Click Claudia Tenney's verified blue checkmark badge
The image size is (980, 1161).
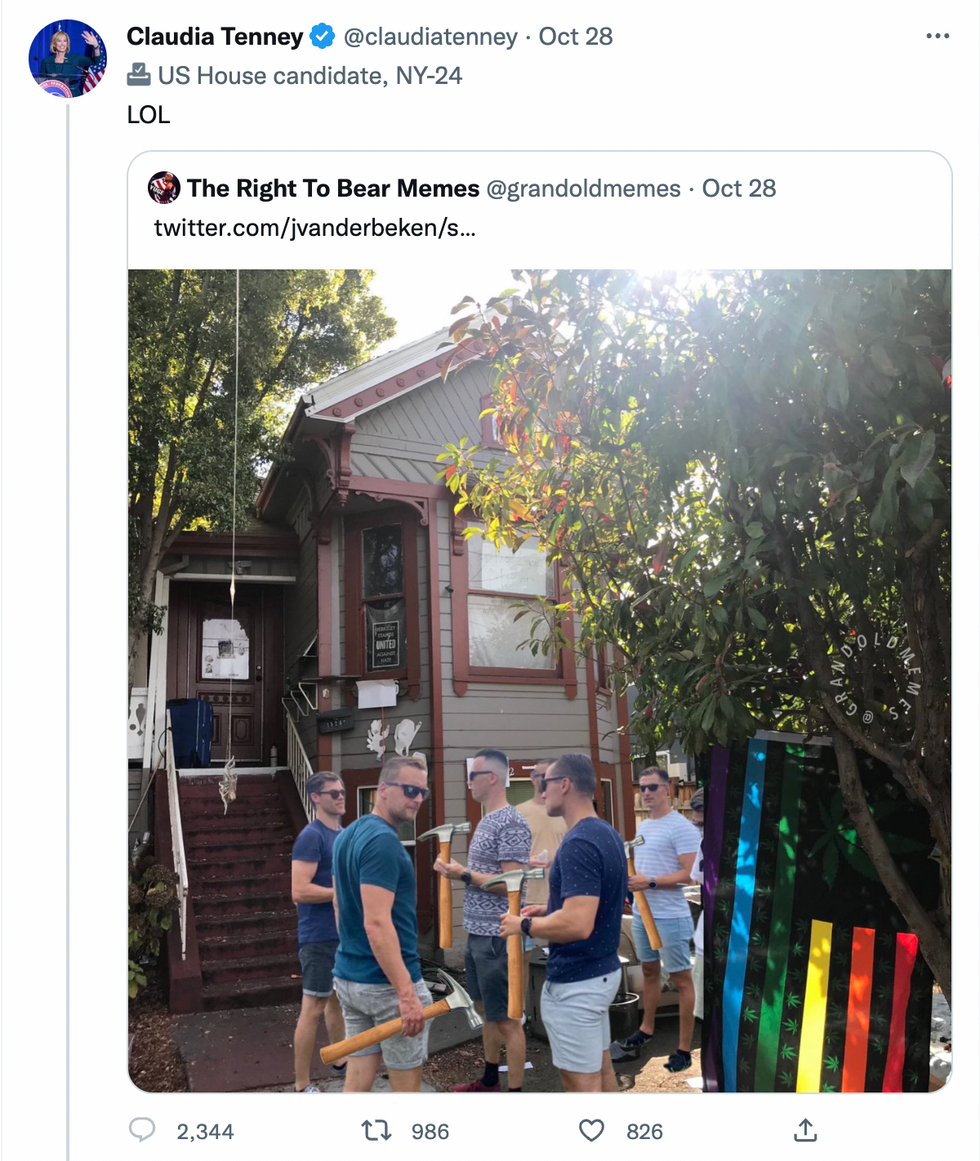pyautogui.click(x=322, y=36)
